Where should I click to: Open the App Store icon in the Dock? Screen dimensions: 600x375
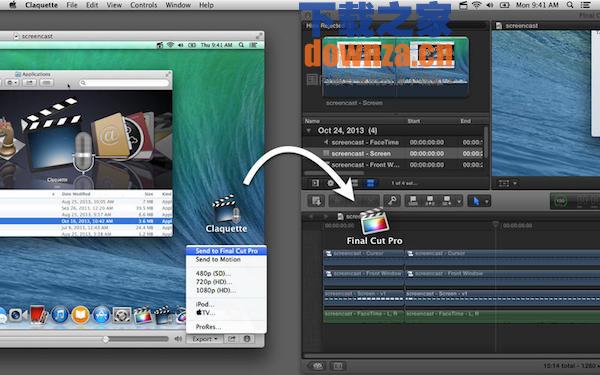[x=101, y=315]
